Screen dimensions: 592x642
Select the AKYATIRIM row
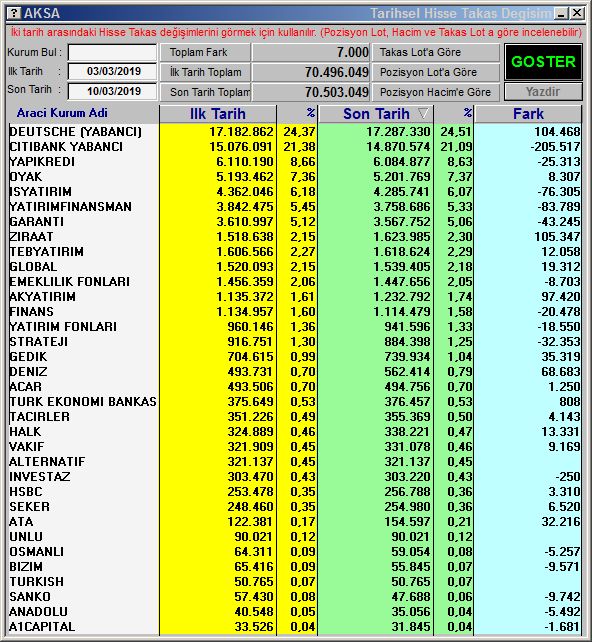pos(295,297)
